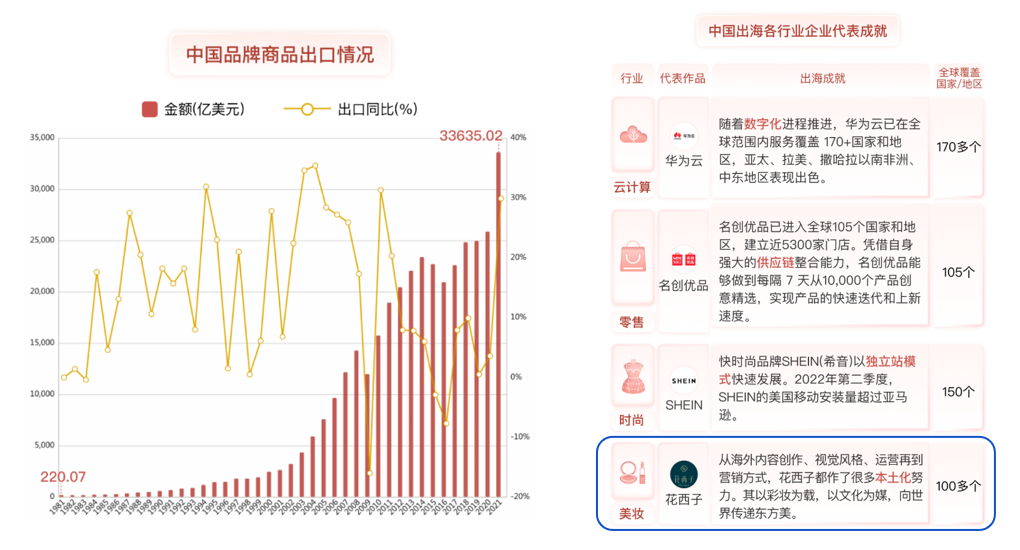
Task: Click the beauty makeup compact icon
Action: (x=633, y=473)
